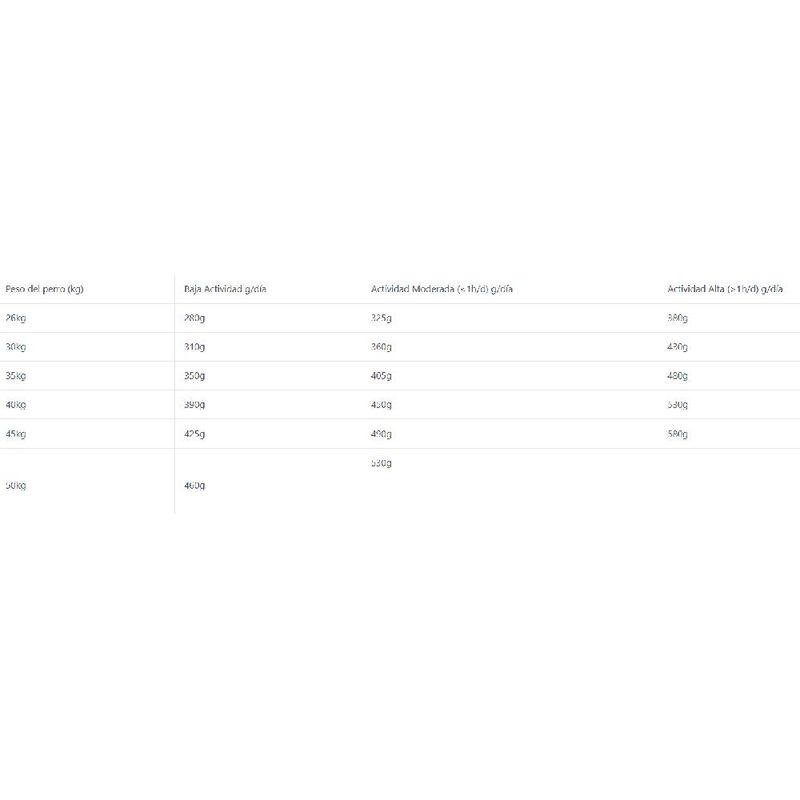Click the 26kg weight cell
Image resolution: width=800 pixels, height=800 pixels.
15,318
